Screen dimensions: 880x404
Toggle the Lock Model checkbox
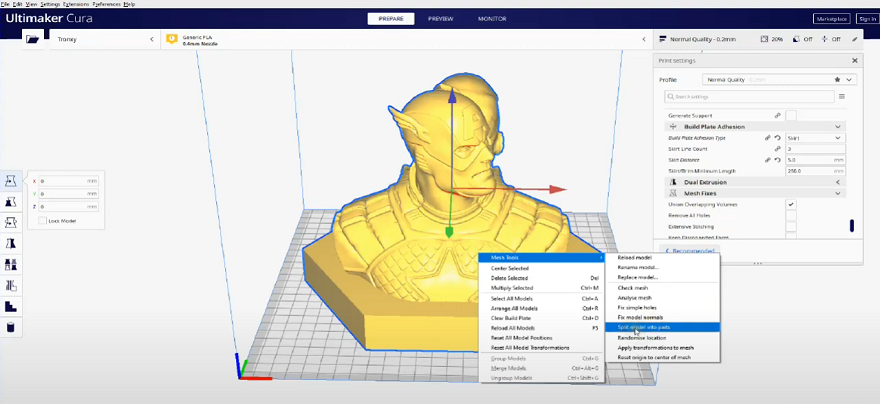coord(42,221)
